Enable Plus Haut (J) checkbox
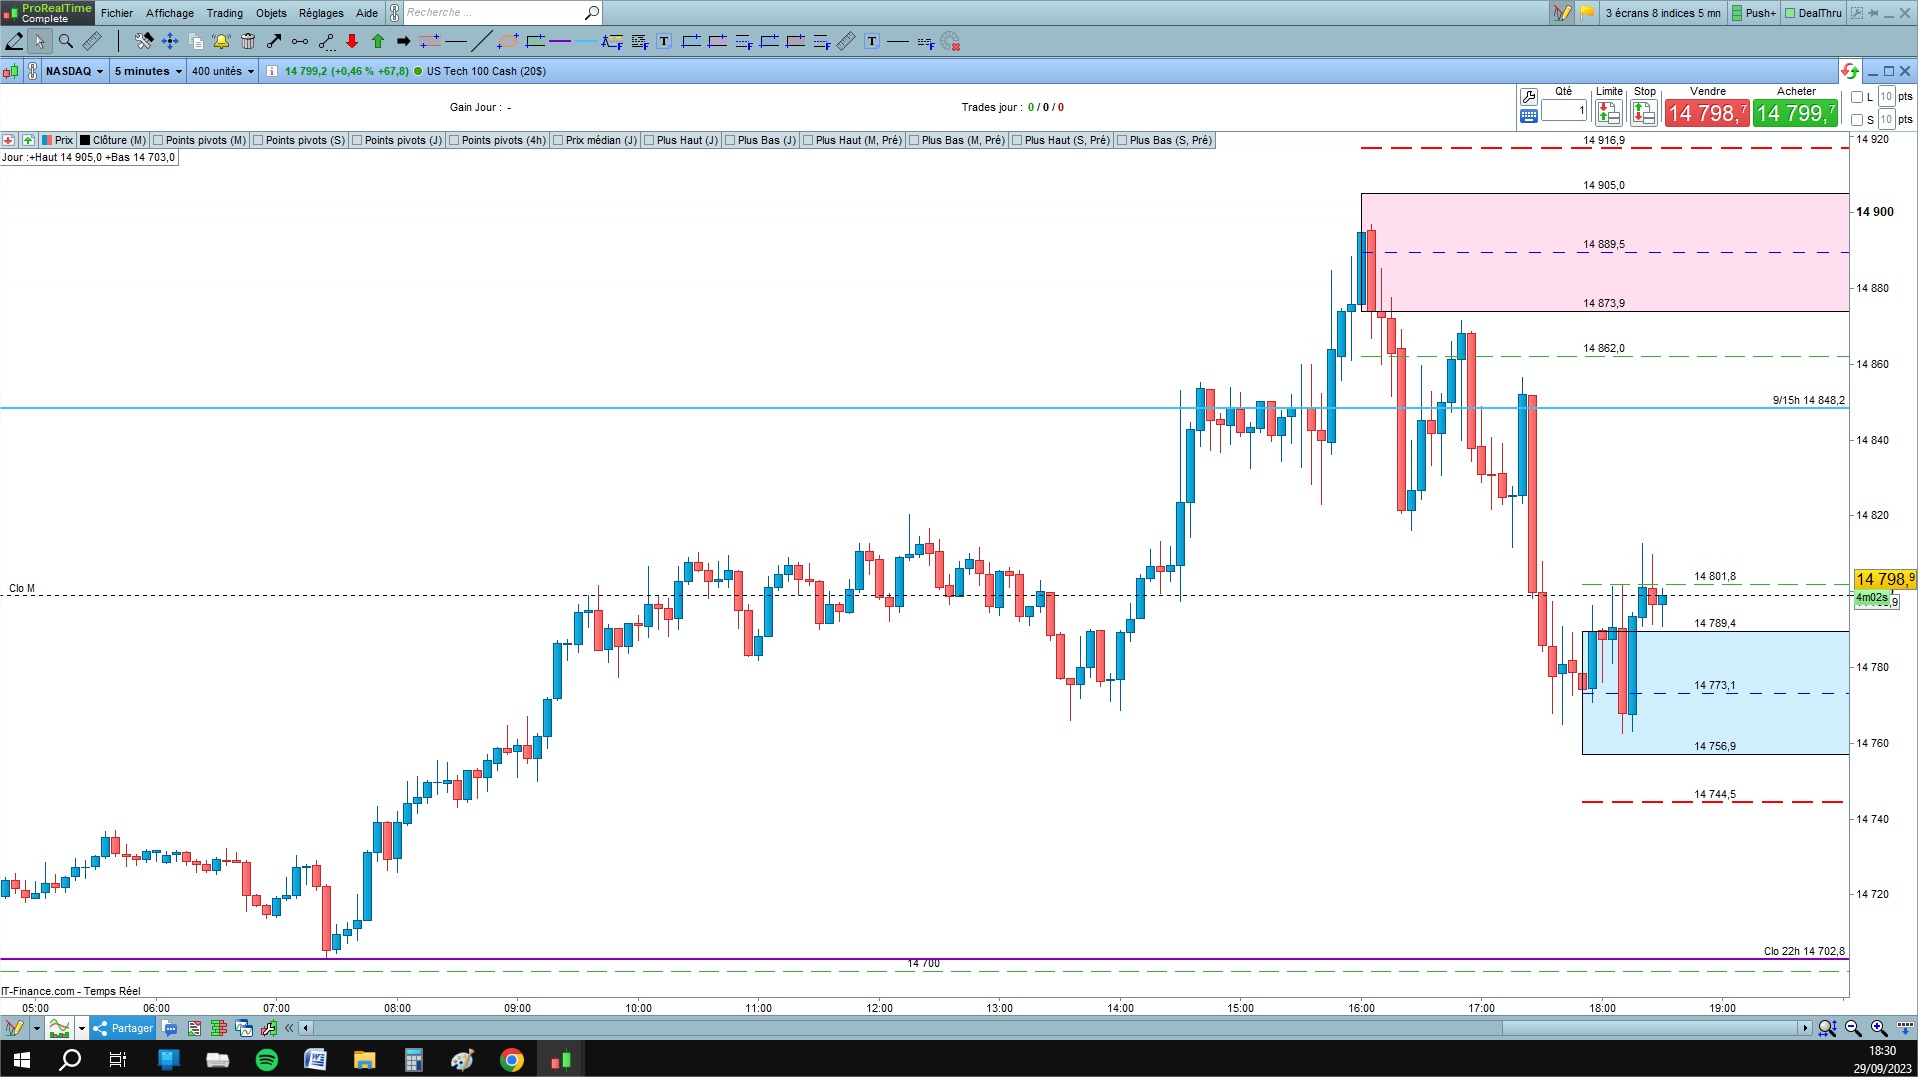The height and width of the screenshot is (1077, 1918). [x=649, y=140]
